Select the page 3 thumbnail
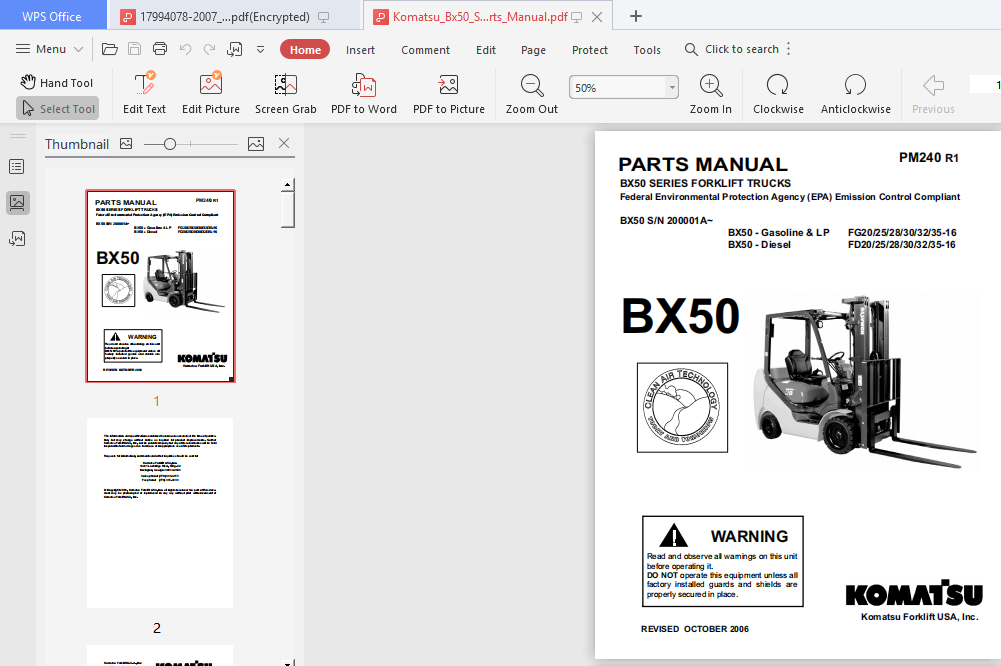Viewport: 1001px width, 666px height. point(160,655)
